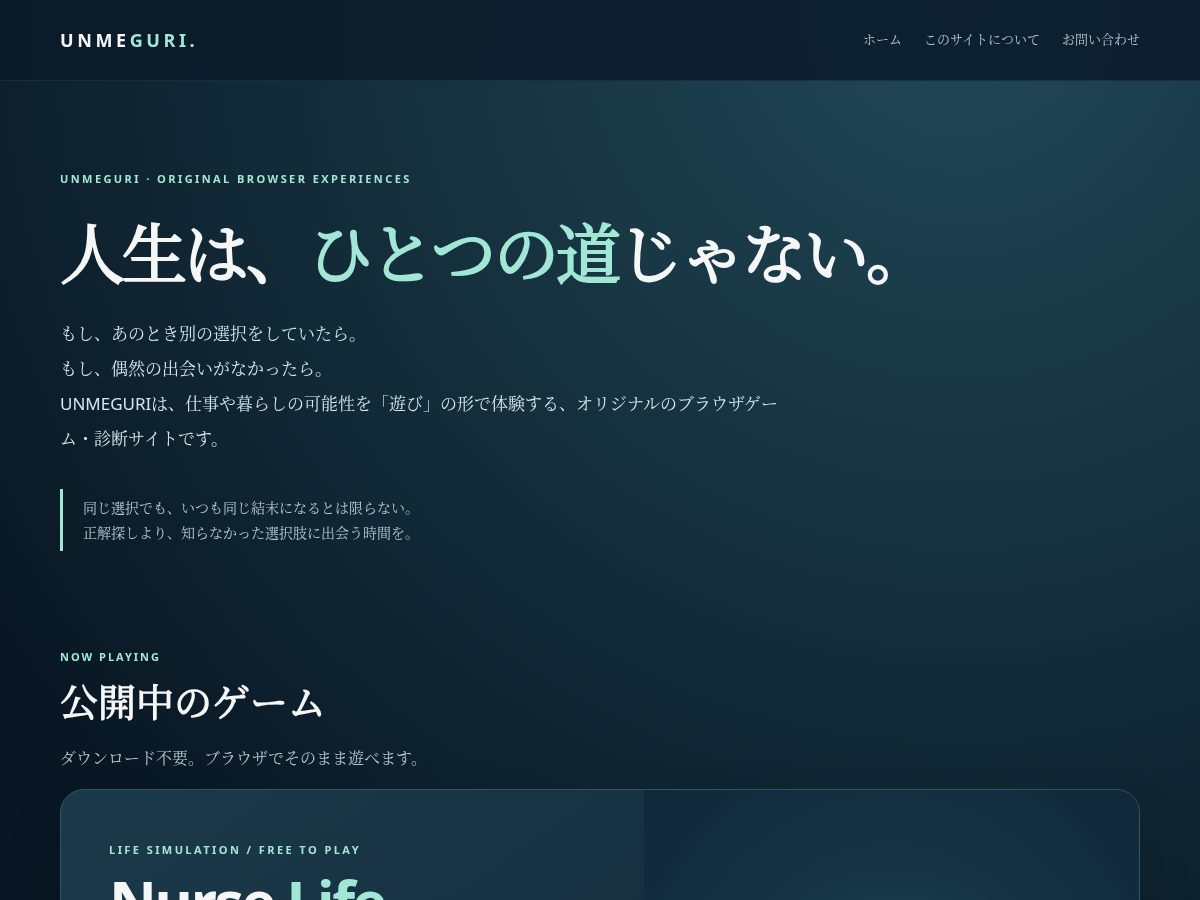Screen dimensions: 1200x900
Task: Click paragraph starting UNMEGURIは、仕事や暮らしの可能性を
Action: [x=419, y=421]
